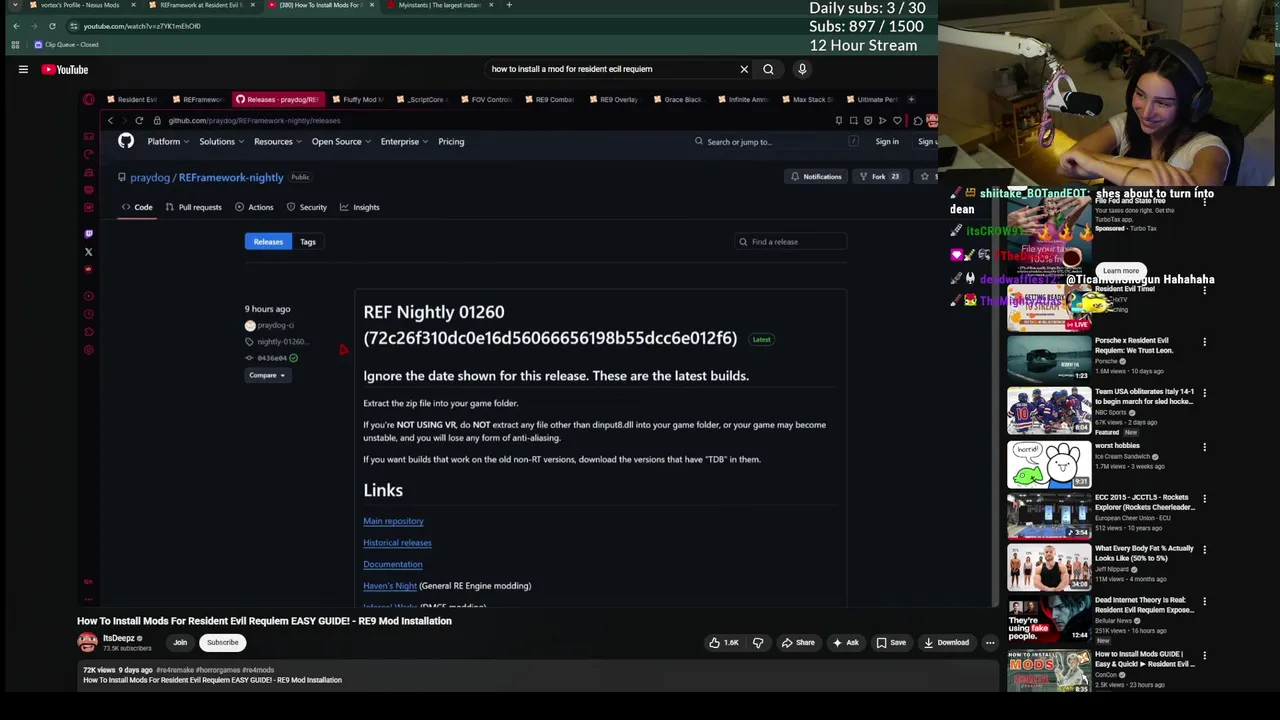
Task: Expand the video description box text
Action: [x=540, y=676]
